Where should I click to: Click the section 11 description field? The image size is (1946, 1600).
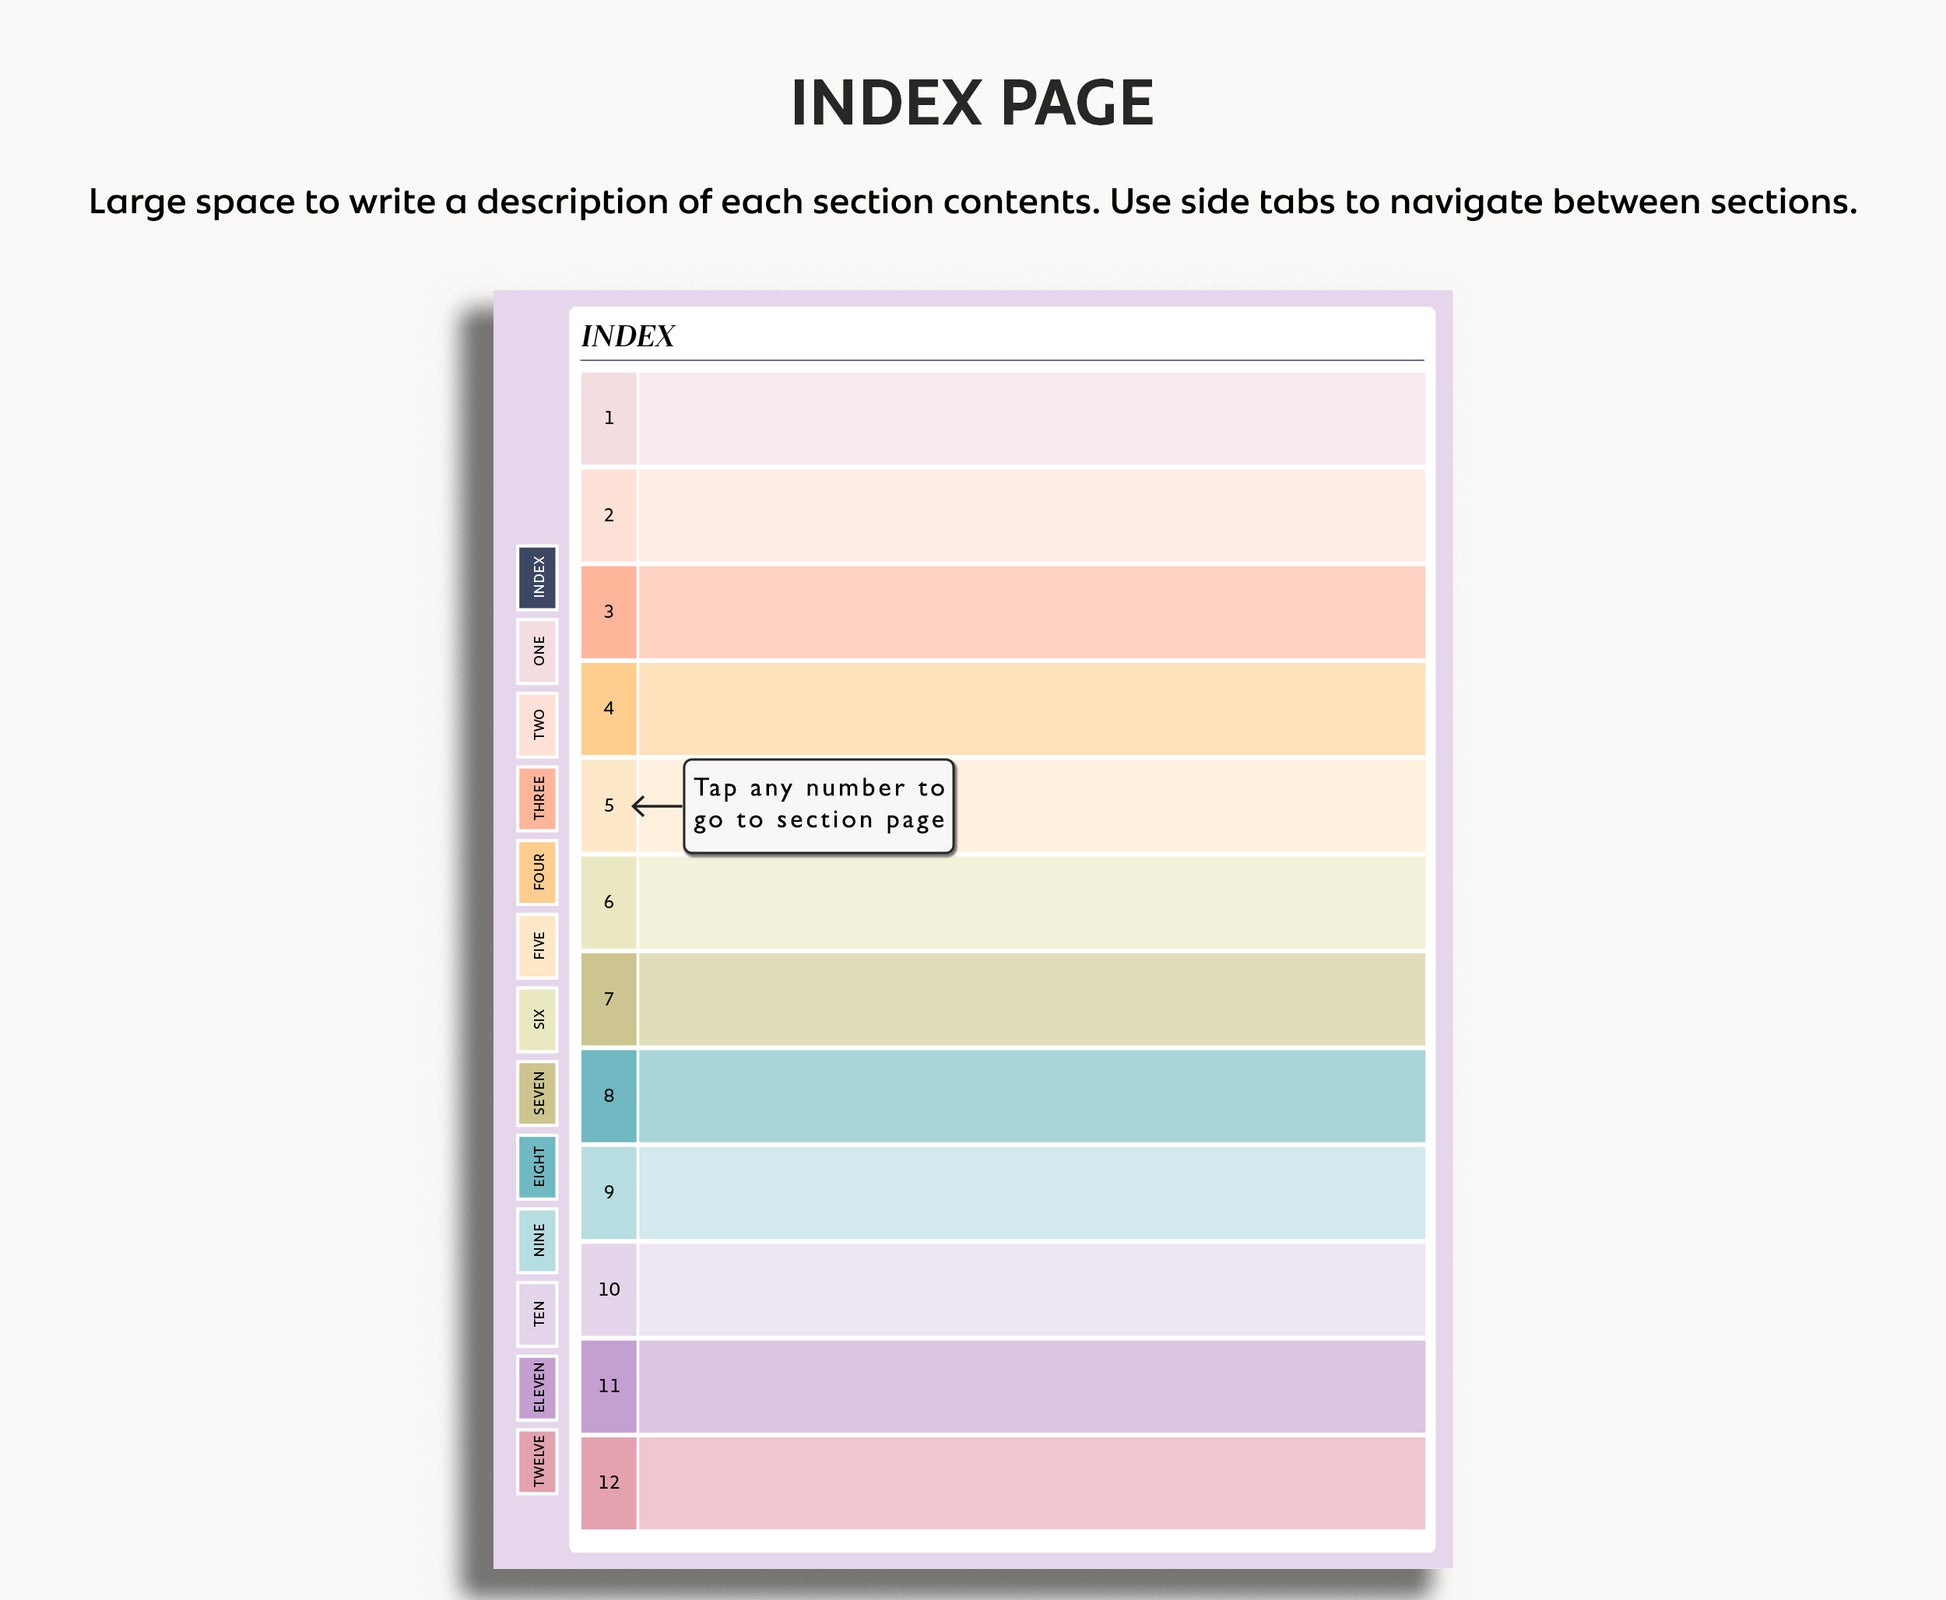coord(1031,1386)
